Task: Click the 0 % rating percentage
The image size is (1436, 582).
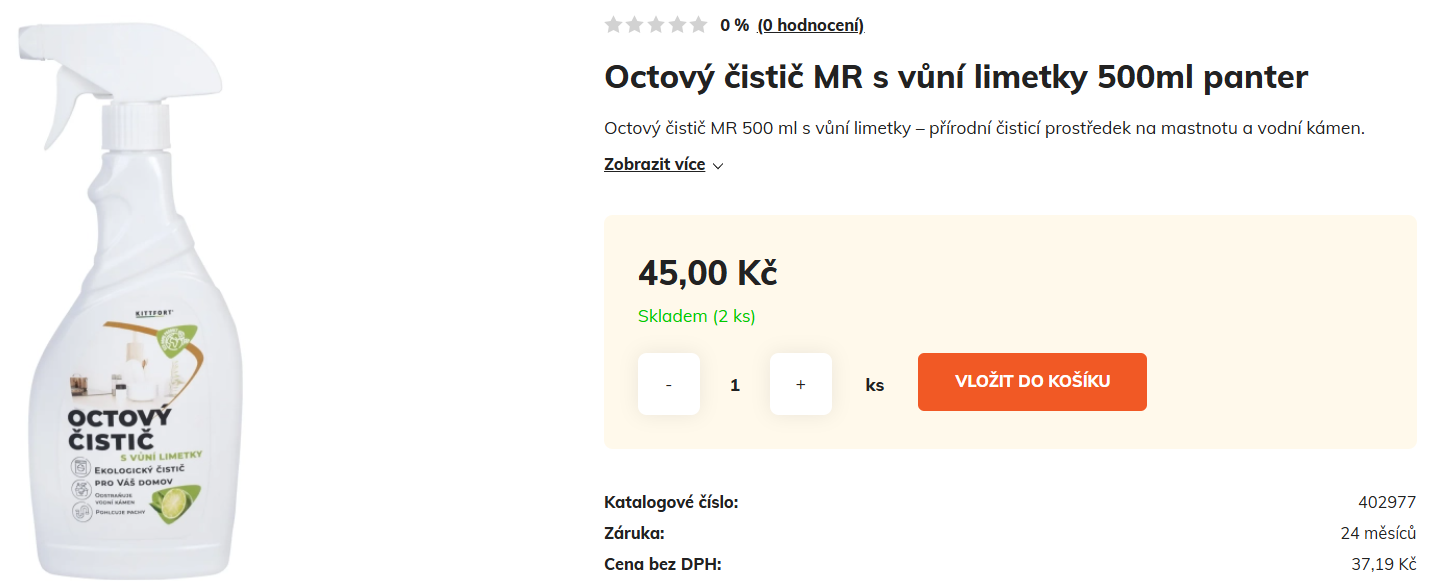Action: click(x=733, y=25)
